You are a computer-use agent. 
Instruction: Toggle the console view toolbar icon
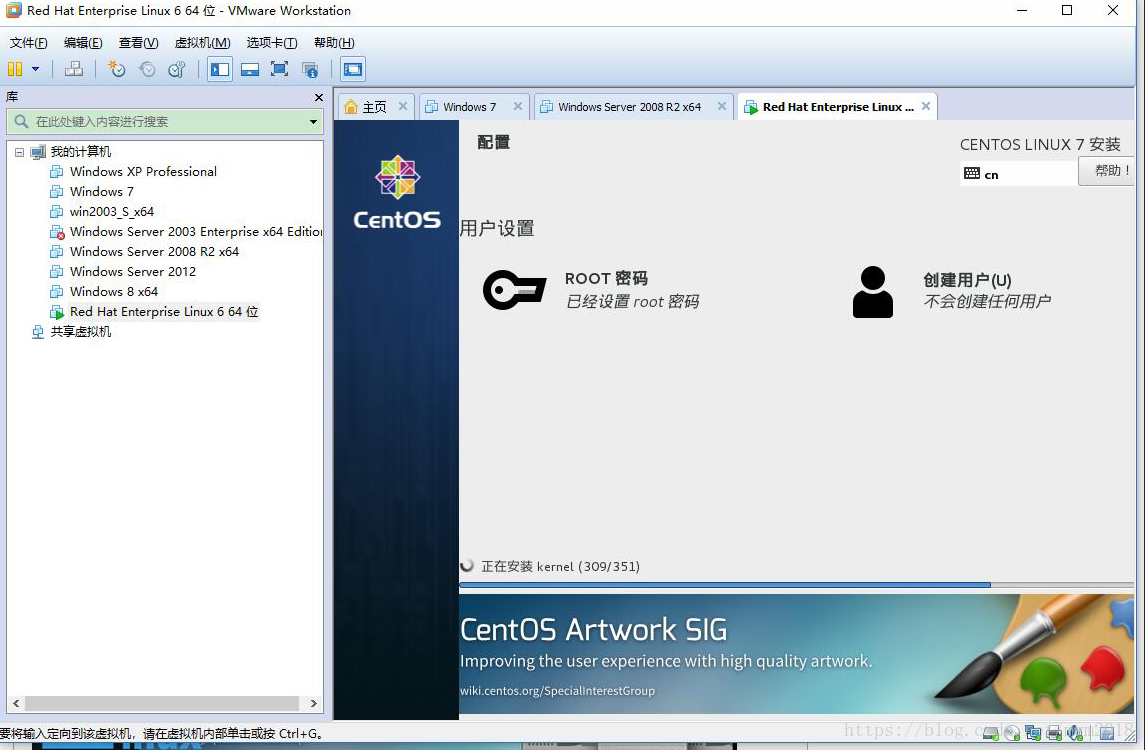353,69
